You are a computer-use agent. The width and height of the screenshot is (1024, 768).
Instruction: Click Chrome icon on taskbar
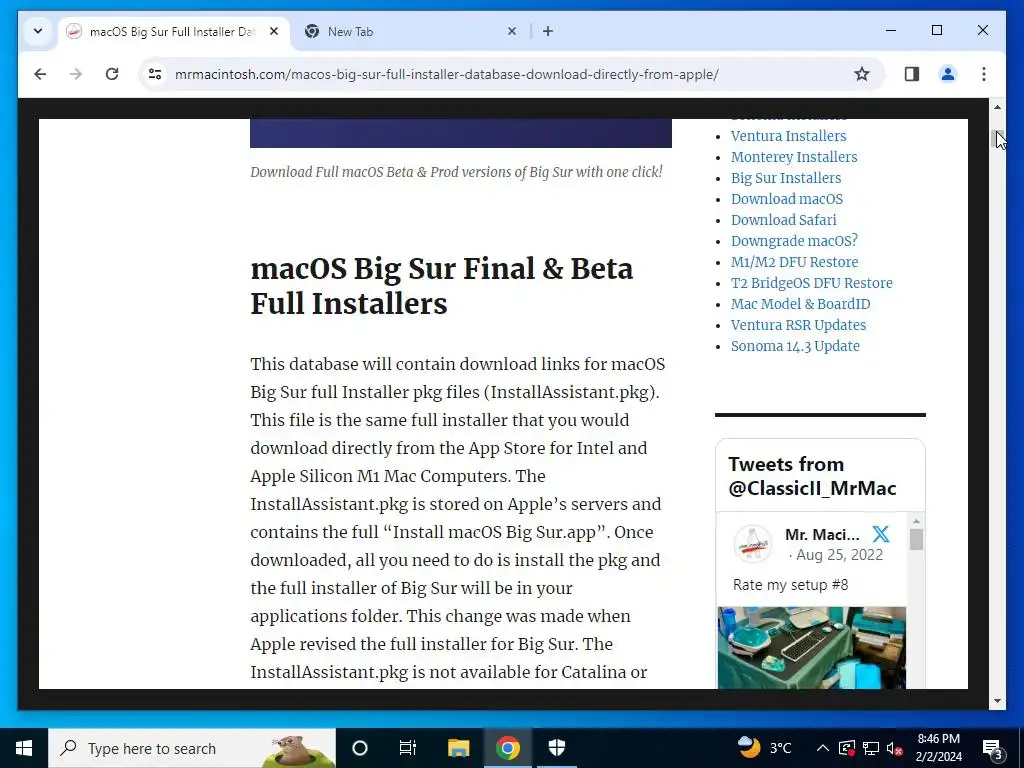tap(507, 748)
